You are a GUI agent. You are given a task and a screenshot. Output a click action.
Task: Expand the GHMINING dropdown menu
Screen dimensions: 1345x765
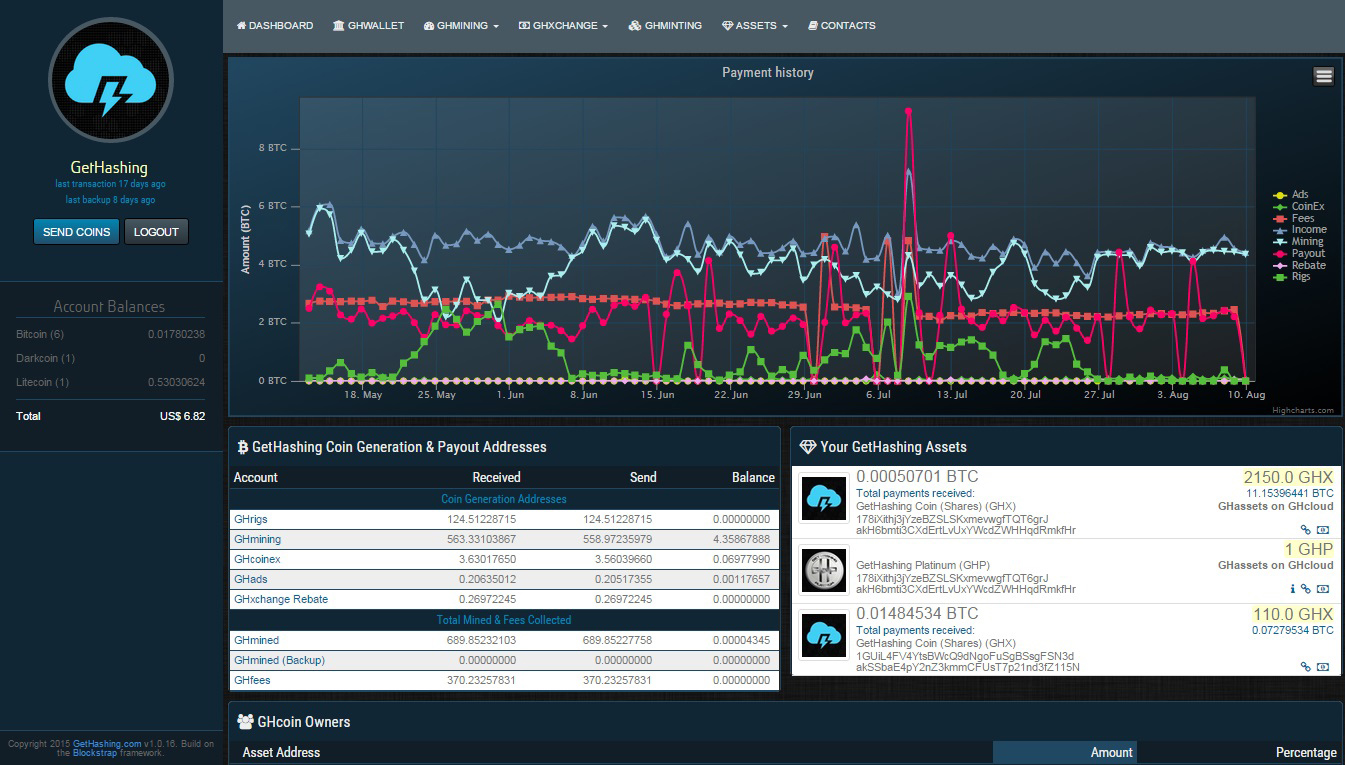pos(461,26)
